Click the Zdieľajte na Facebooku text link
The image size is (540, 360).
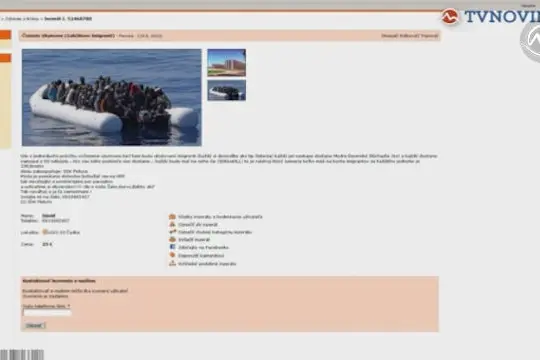[203, 247]
